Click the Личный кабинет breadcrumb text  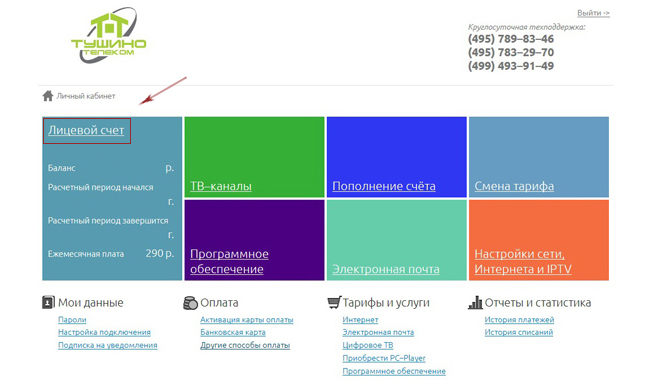tap(86, 96)
